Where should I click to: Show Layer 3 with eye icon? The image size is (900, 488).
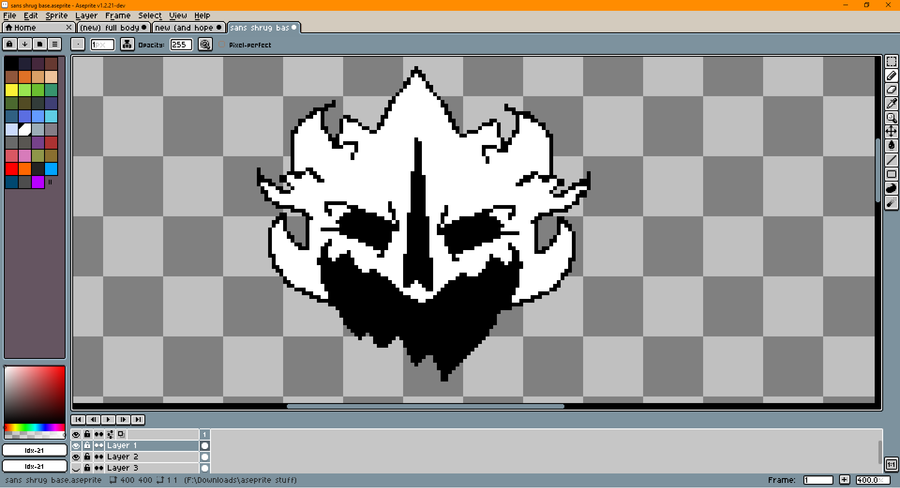(76, 468)
